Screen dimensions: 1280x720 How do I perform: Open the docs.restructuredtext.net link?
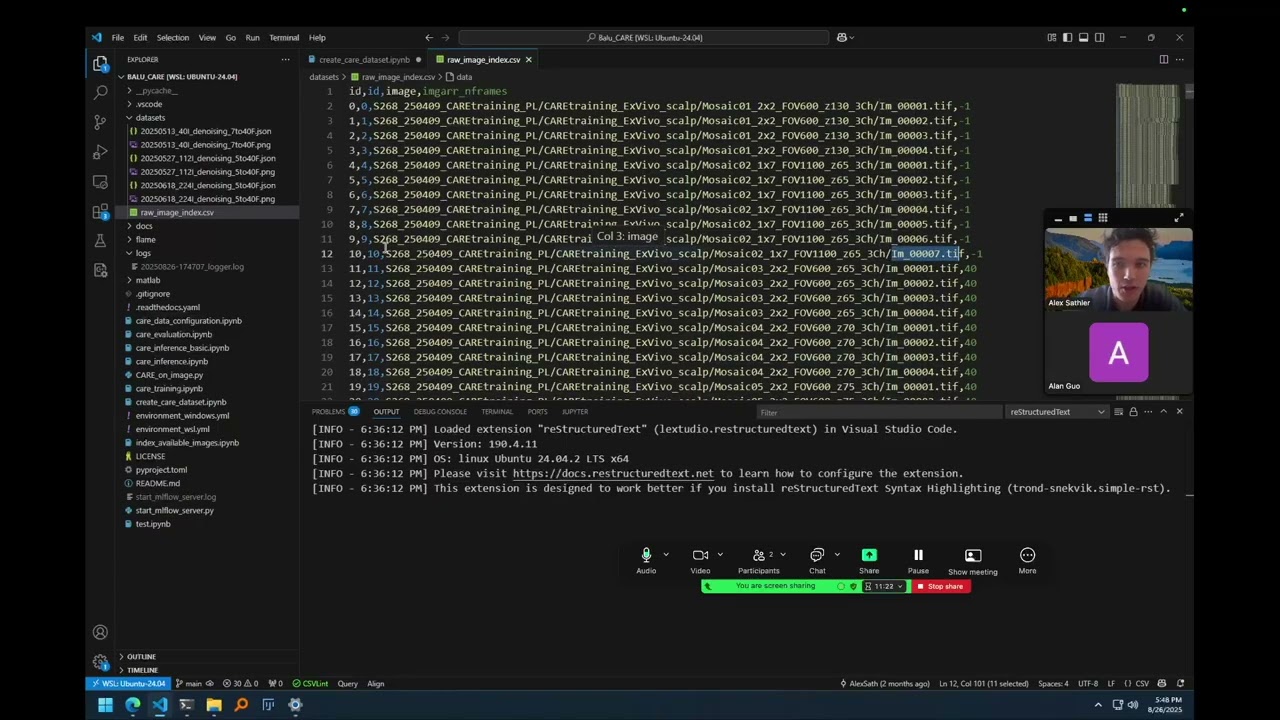point(613,474)
